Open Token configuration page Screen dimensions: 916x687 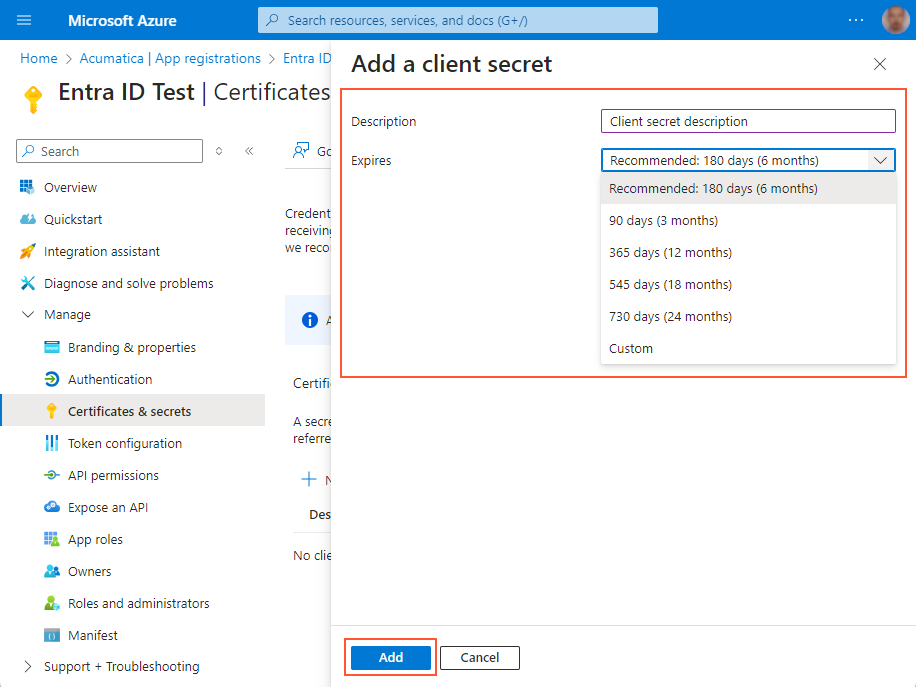[x=124, y=443]
